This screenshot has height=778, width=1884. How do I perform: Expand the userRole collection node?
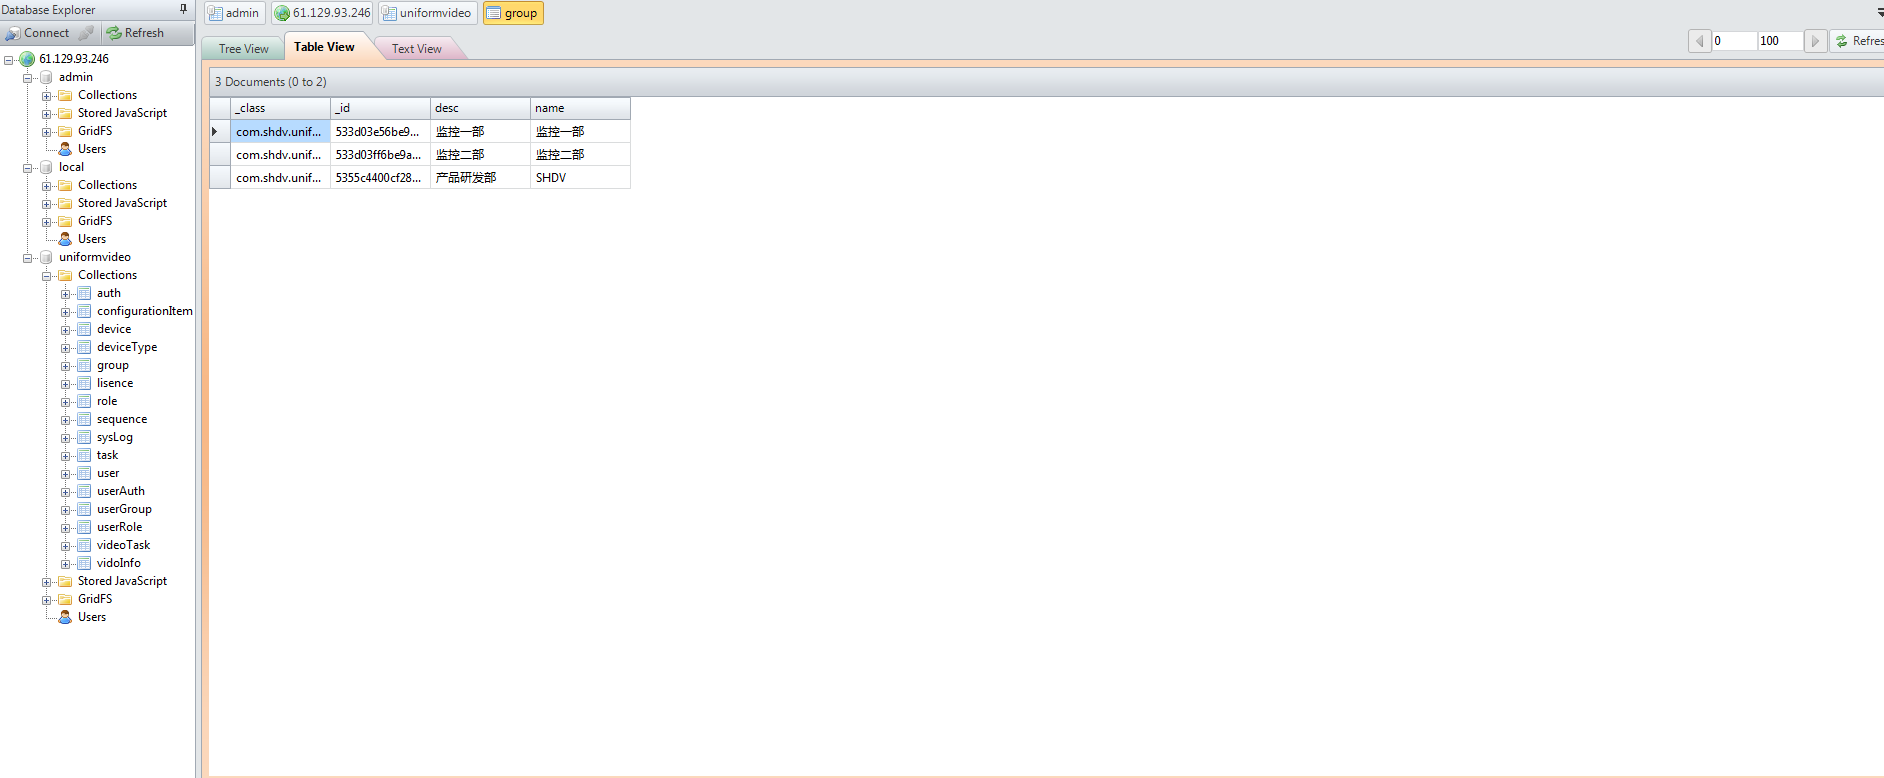[65, 528]
